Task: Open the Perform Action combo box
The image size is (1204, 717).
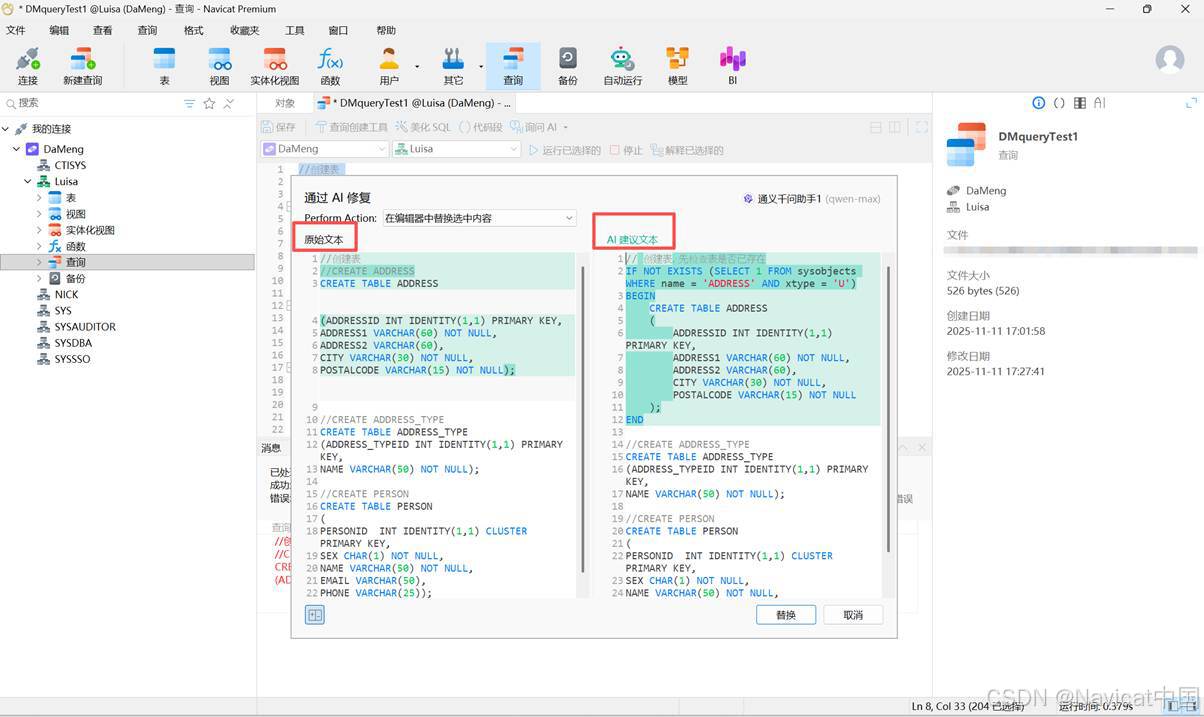Action: coord(479,218)
